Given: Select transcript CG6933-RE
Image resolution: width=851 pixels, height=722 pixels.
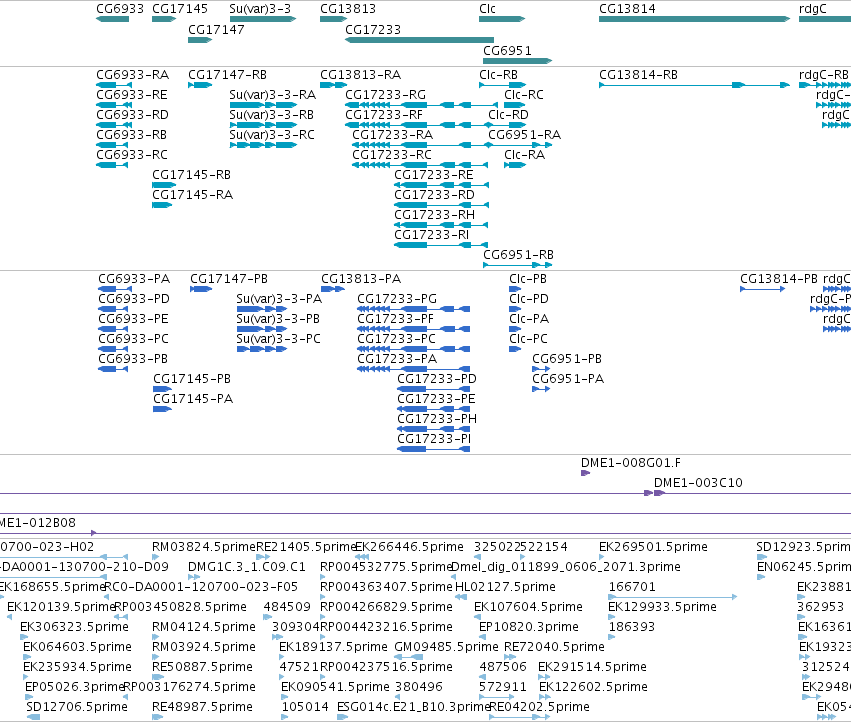Looking at the screenshot, I should [132, 95].
